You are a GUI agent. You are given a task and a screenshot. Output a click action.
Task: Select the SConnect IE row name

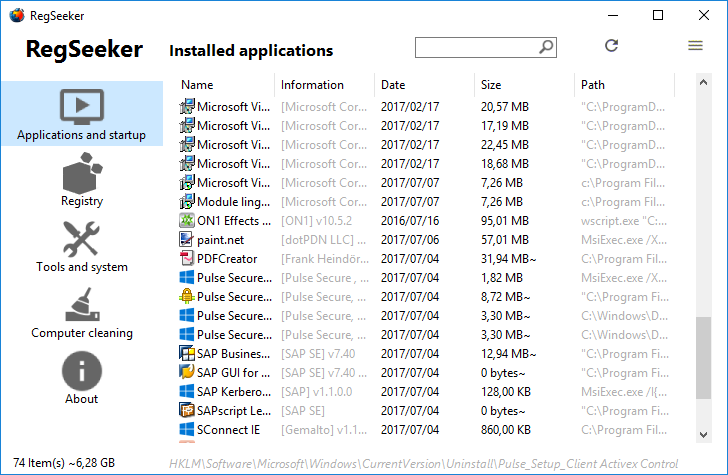pos(228,430)
